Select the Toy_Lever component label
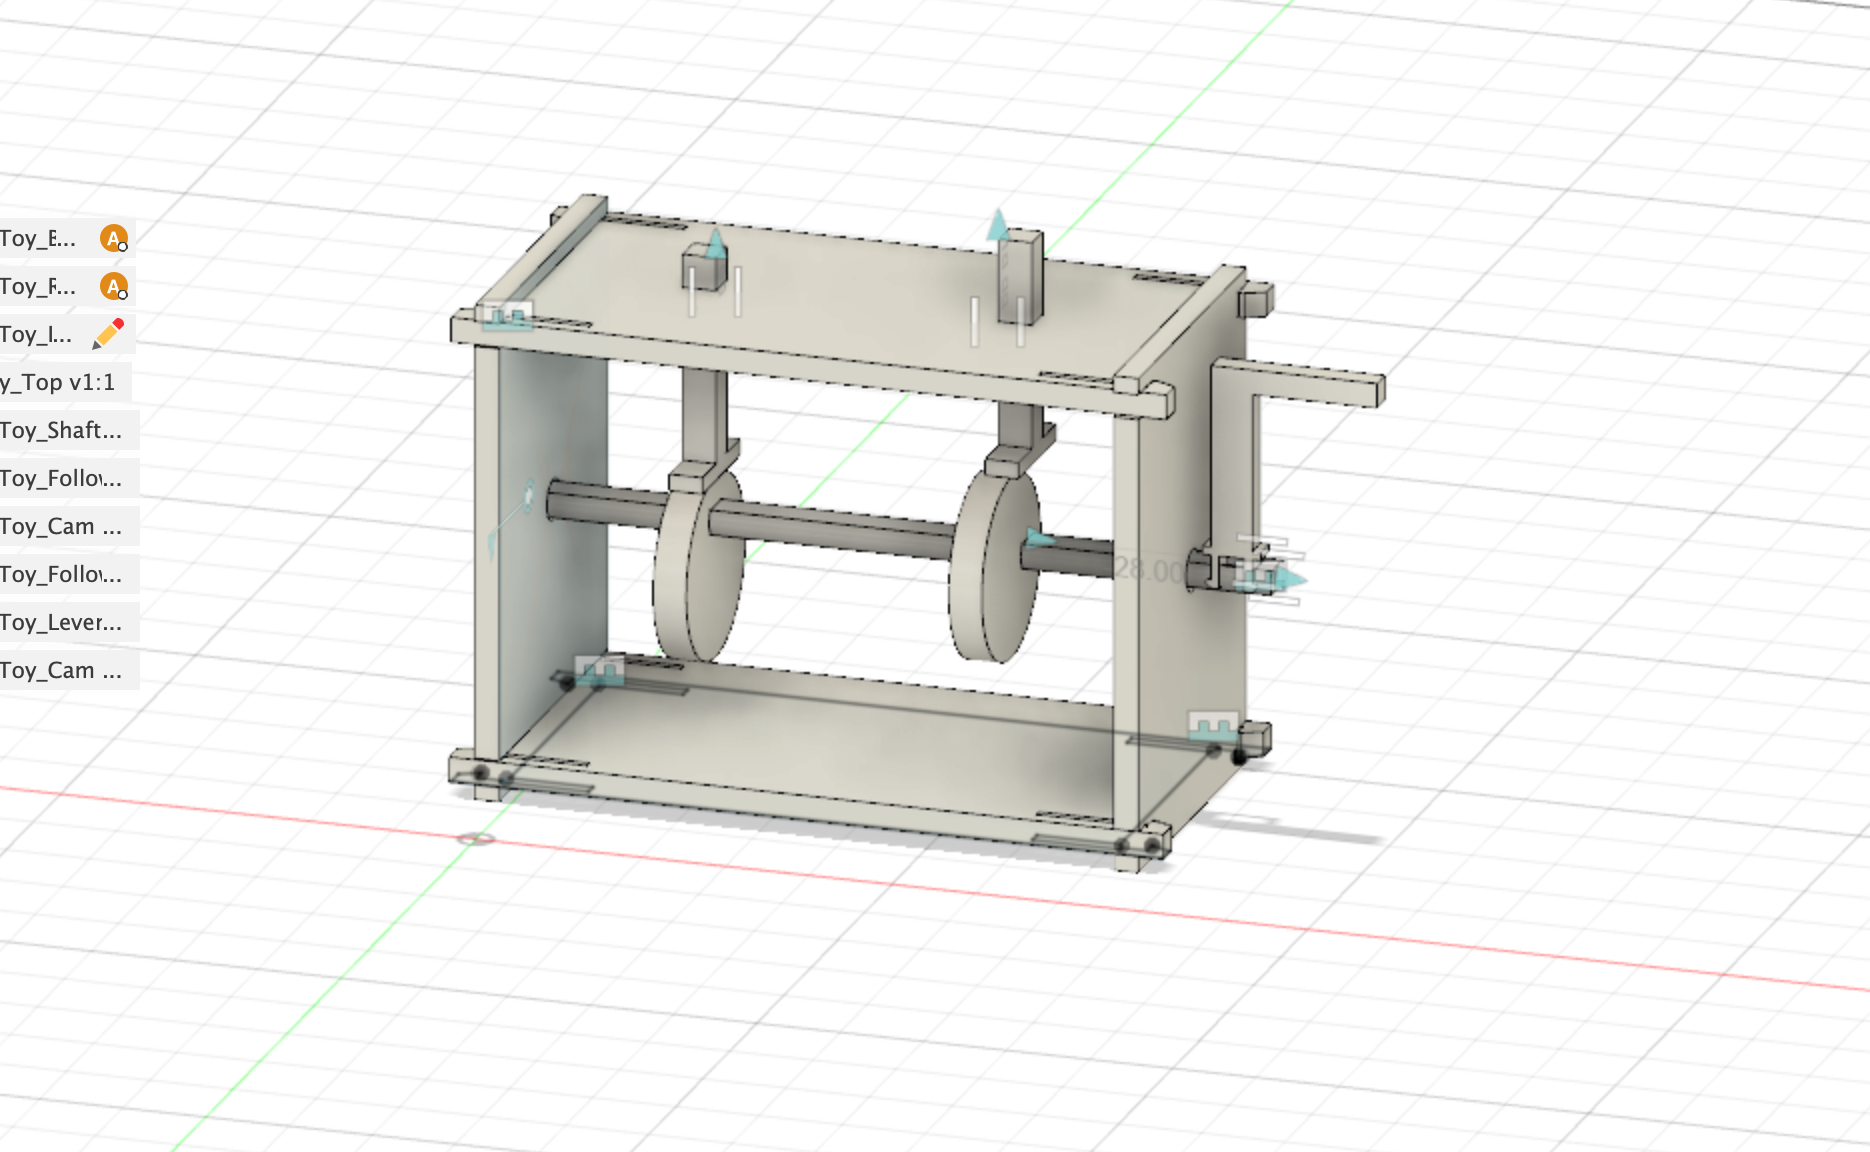The image size is (1870, 1152). 60,622
